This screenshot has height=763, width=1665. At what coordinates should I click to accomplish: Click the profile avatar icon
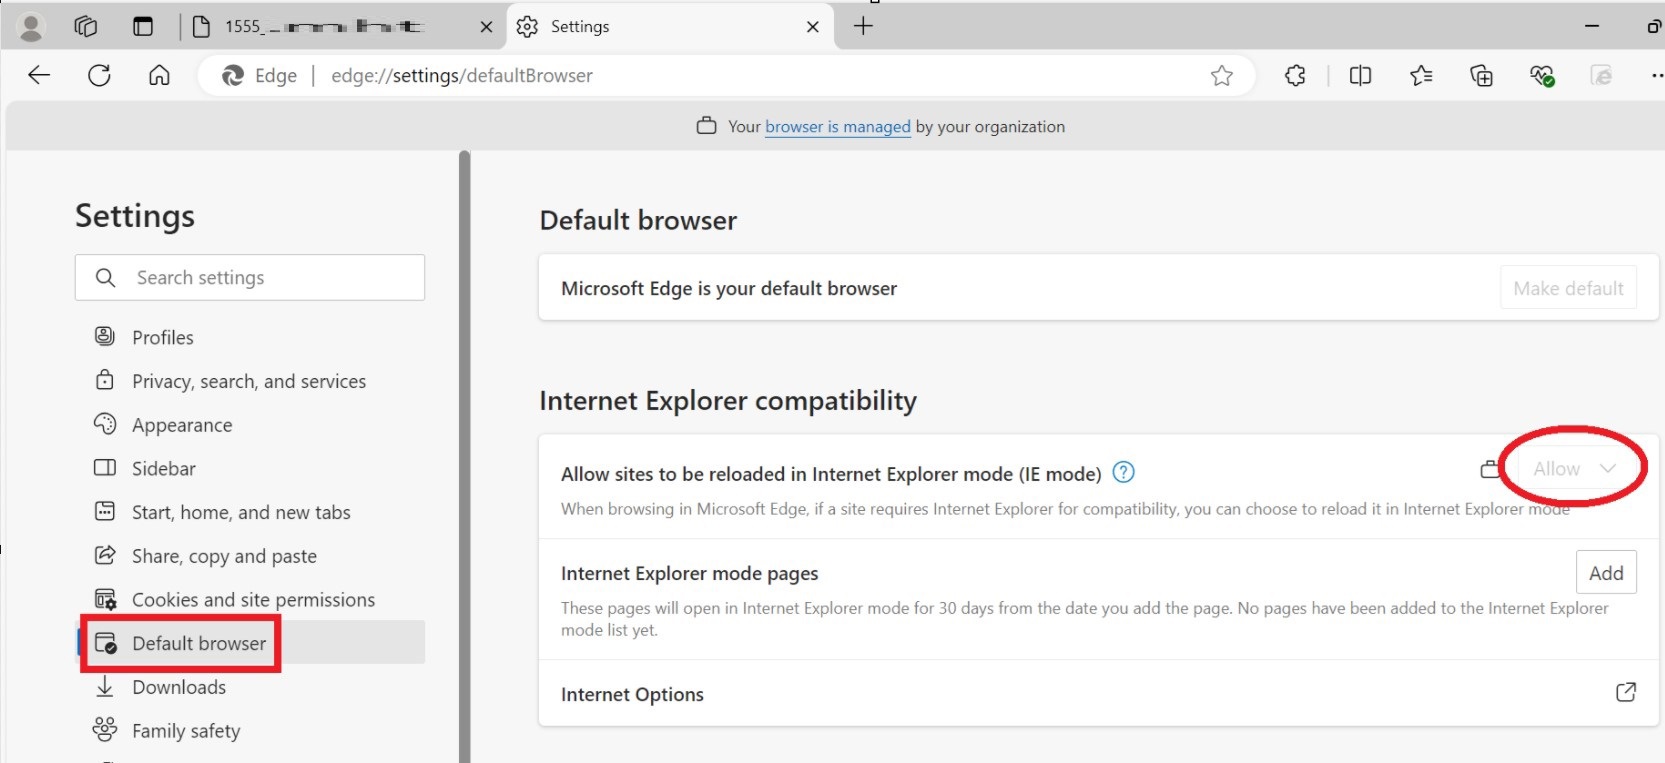pyautogui.click(x=31, y=27)
